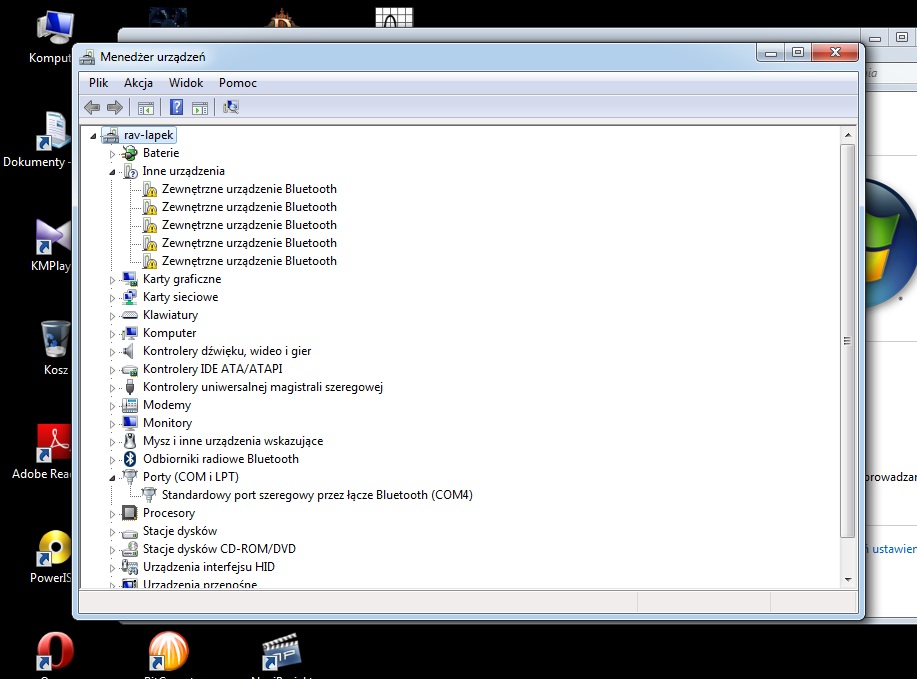The width and height of the screenshot is (917, 679).
Task: Click the Inne urządzenia question mark icon
Action: [130, 171]
